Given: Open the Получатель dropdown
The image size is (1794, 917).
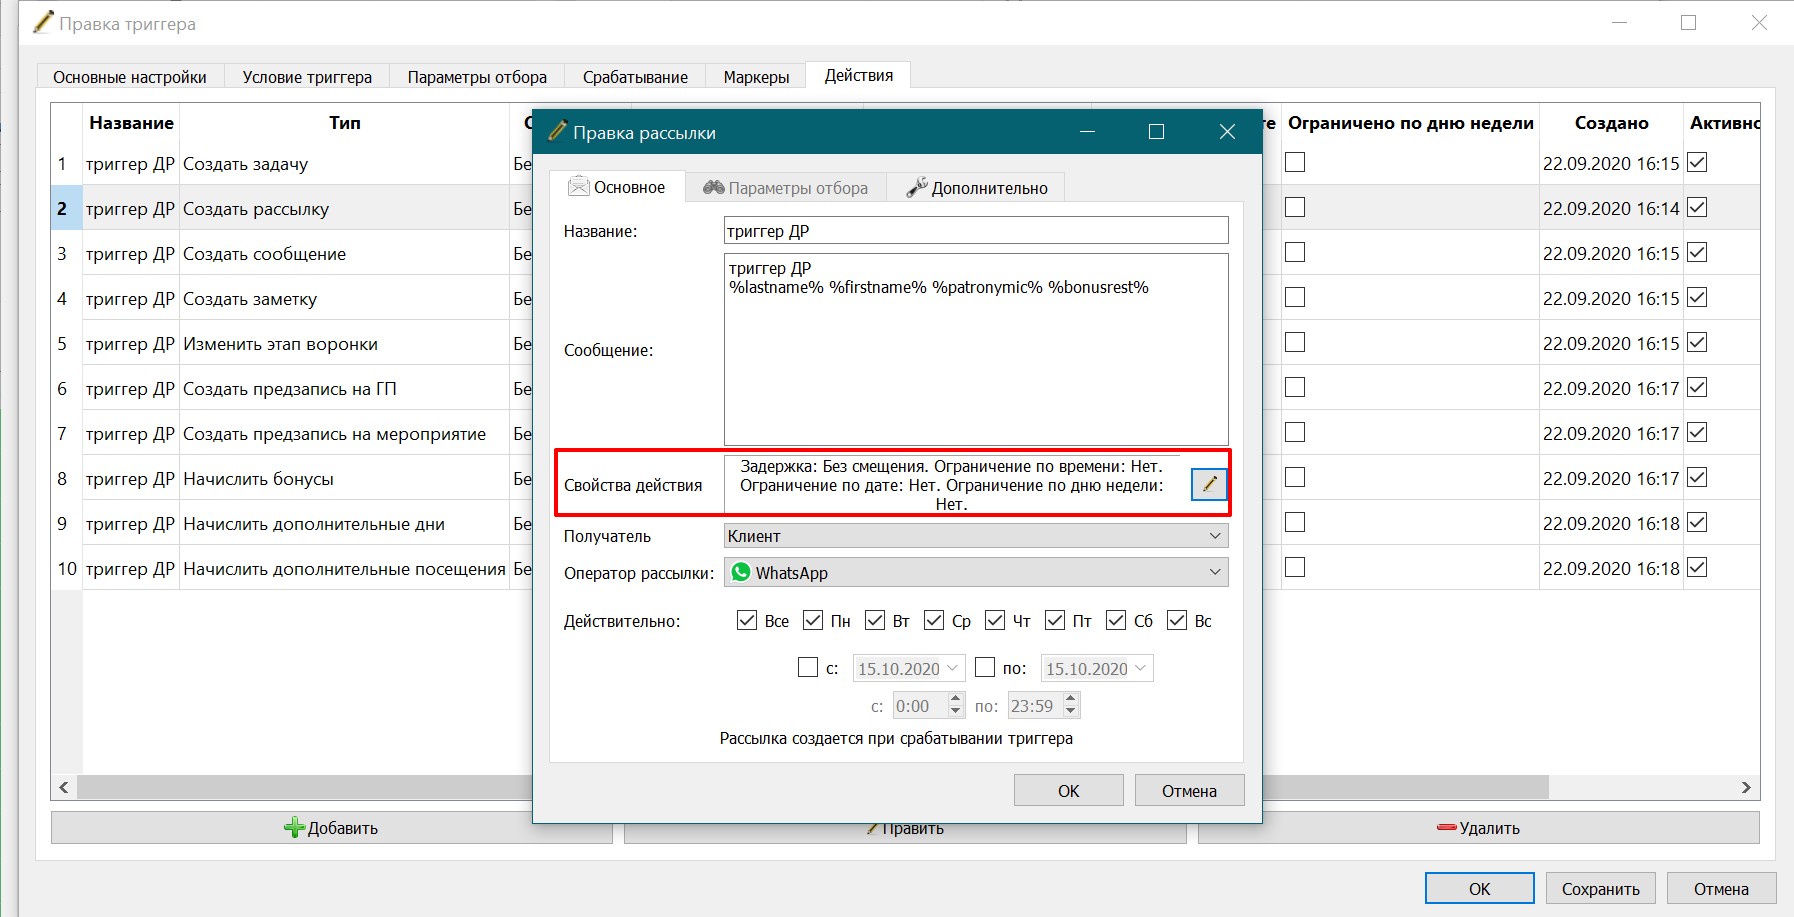Looking at the screenshot, I should point(976,536).
